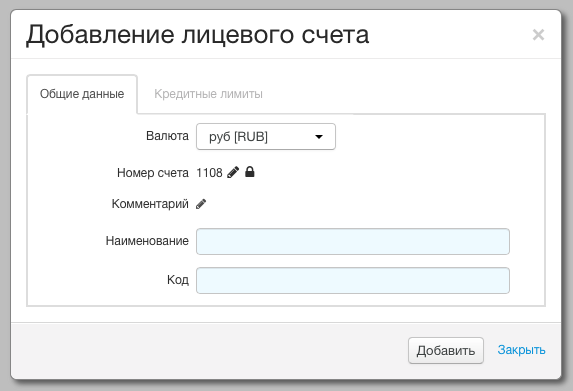Close the dialog with the X icon
The width and height of the screenshot is (573, 391).
coord(538,35)
